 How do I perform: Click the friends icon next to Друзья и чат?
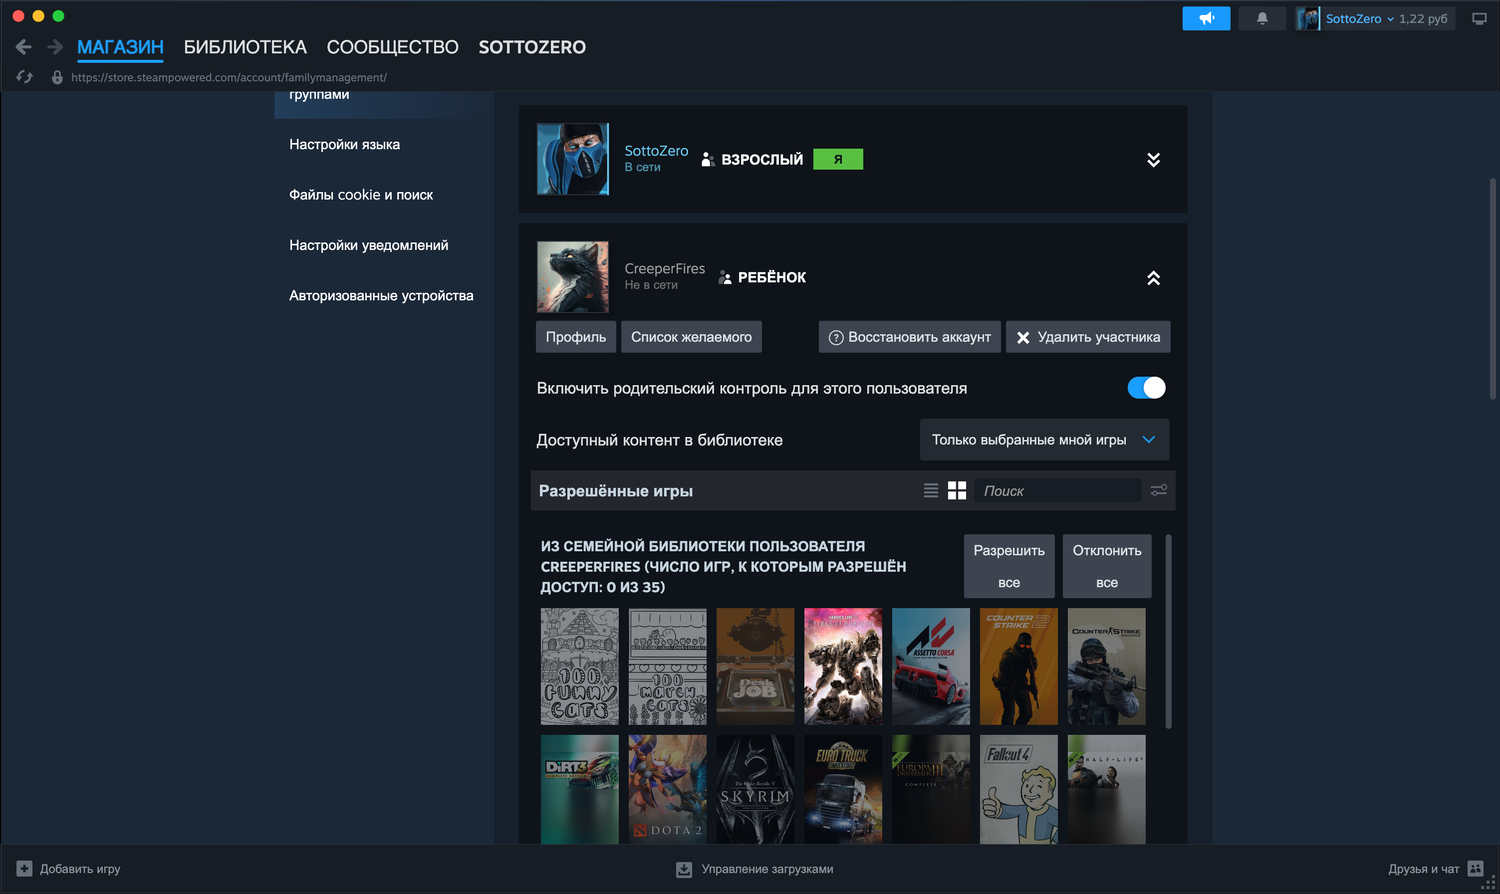pyautogui.click(x=1476, y=869)
